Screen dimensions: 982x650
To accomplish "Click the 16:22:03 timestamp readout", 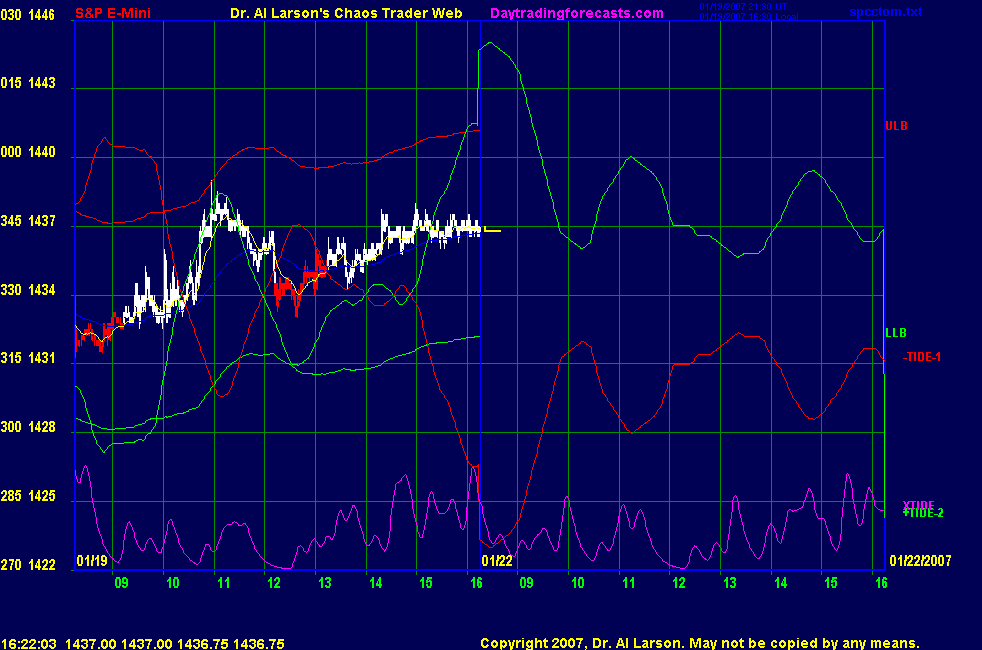I will pos(28,643).
